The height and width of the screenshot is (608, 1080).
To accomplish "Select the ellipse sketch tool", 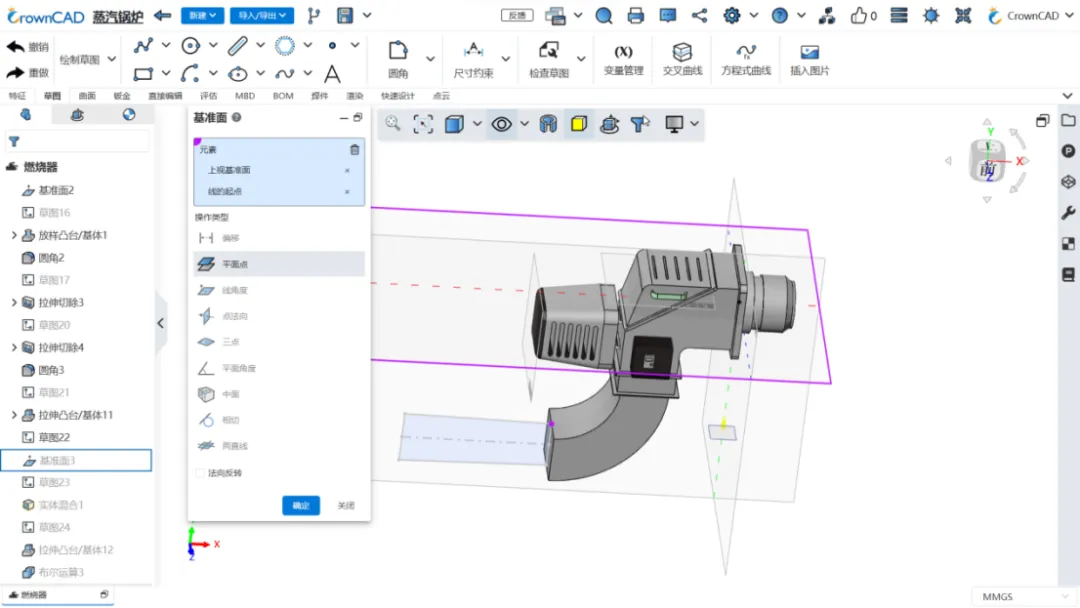I will [x=238, y=73].
